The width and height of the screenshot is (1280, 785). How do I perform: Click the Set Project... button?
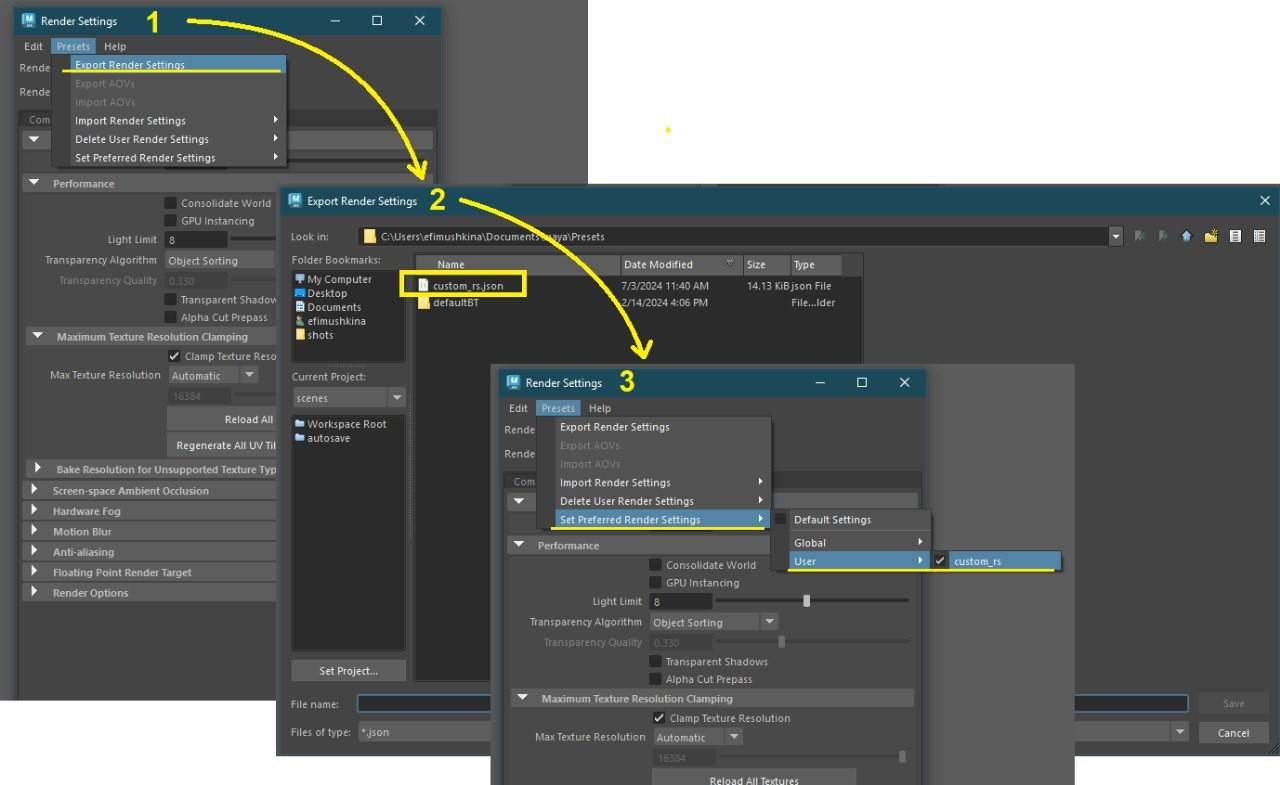point(348,670)
